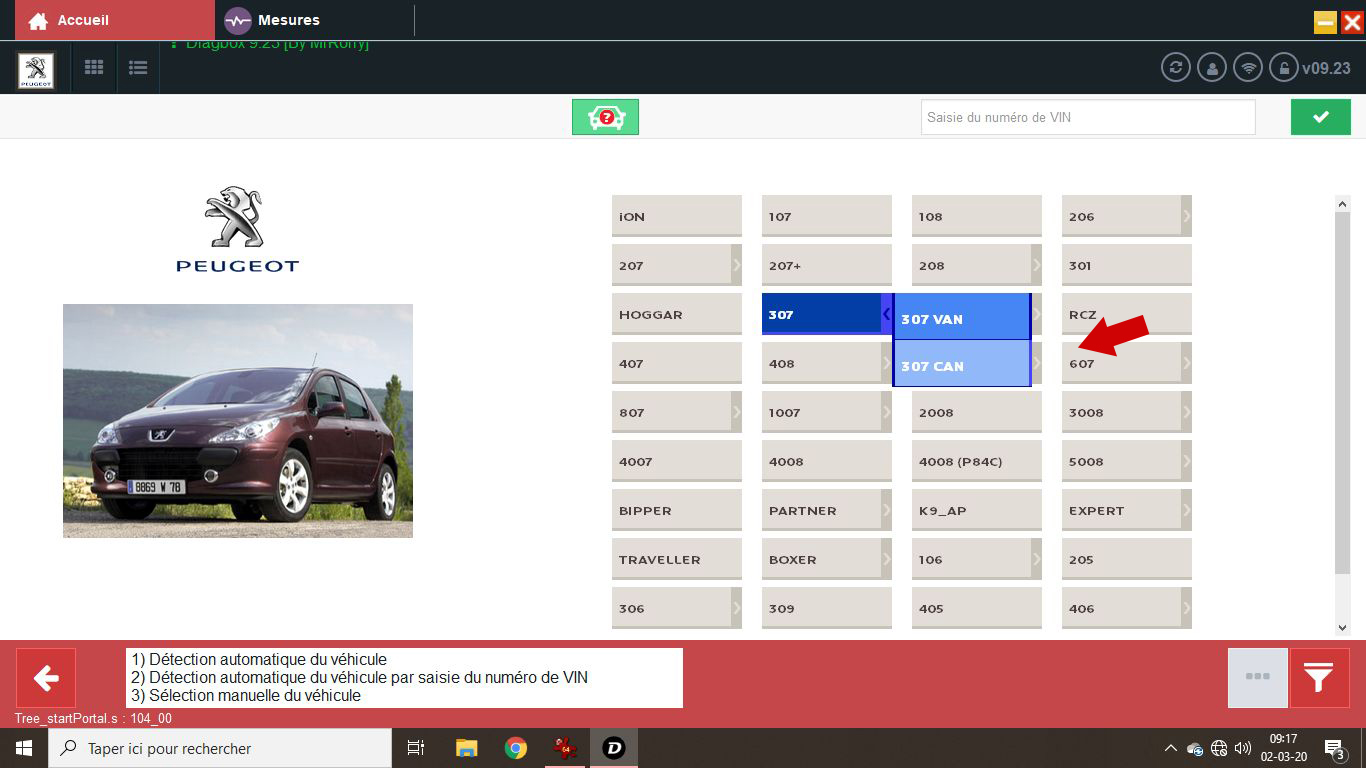This screenshot has width=1366, height=768.
Task: Select the BIPPER model
Action: (677, 510)
